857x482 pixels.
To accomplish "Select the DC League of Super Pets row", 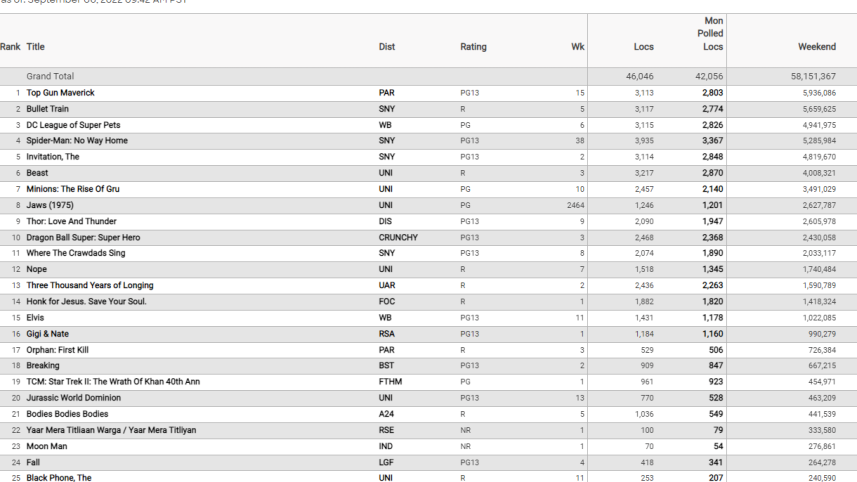I will click(x=428, y=125).
